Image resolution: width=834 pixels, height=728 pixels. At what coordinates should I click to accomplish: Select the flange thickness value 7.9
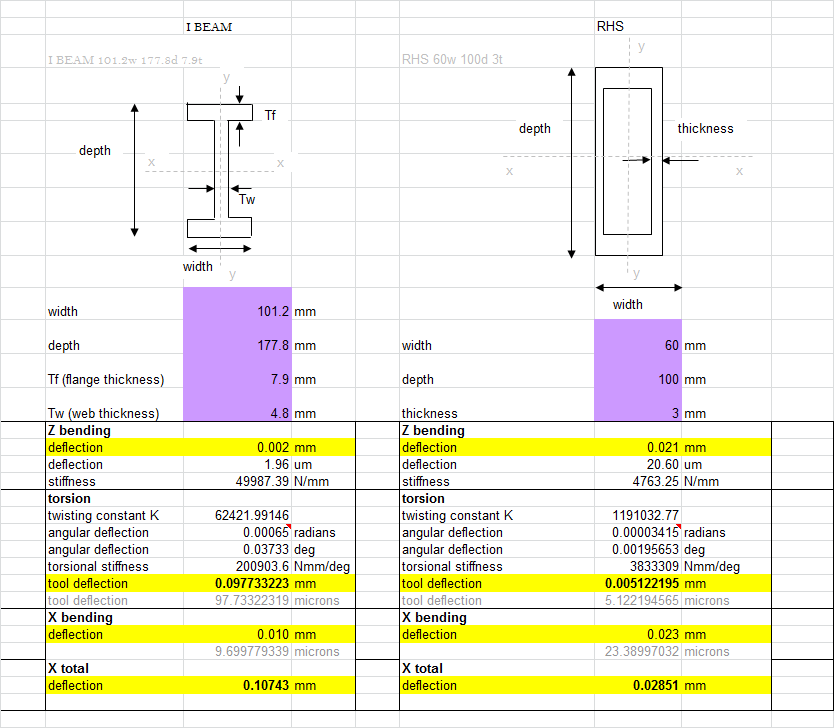coord(238,380)
